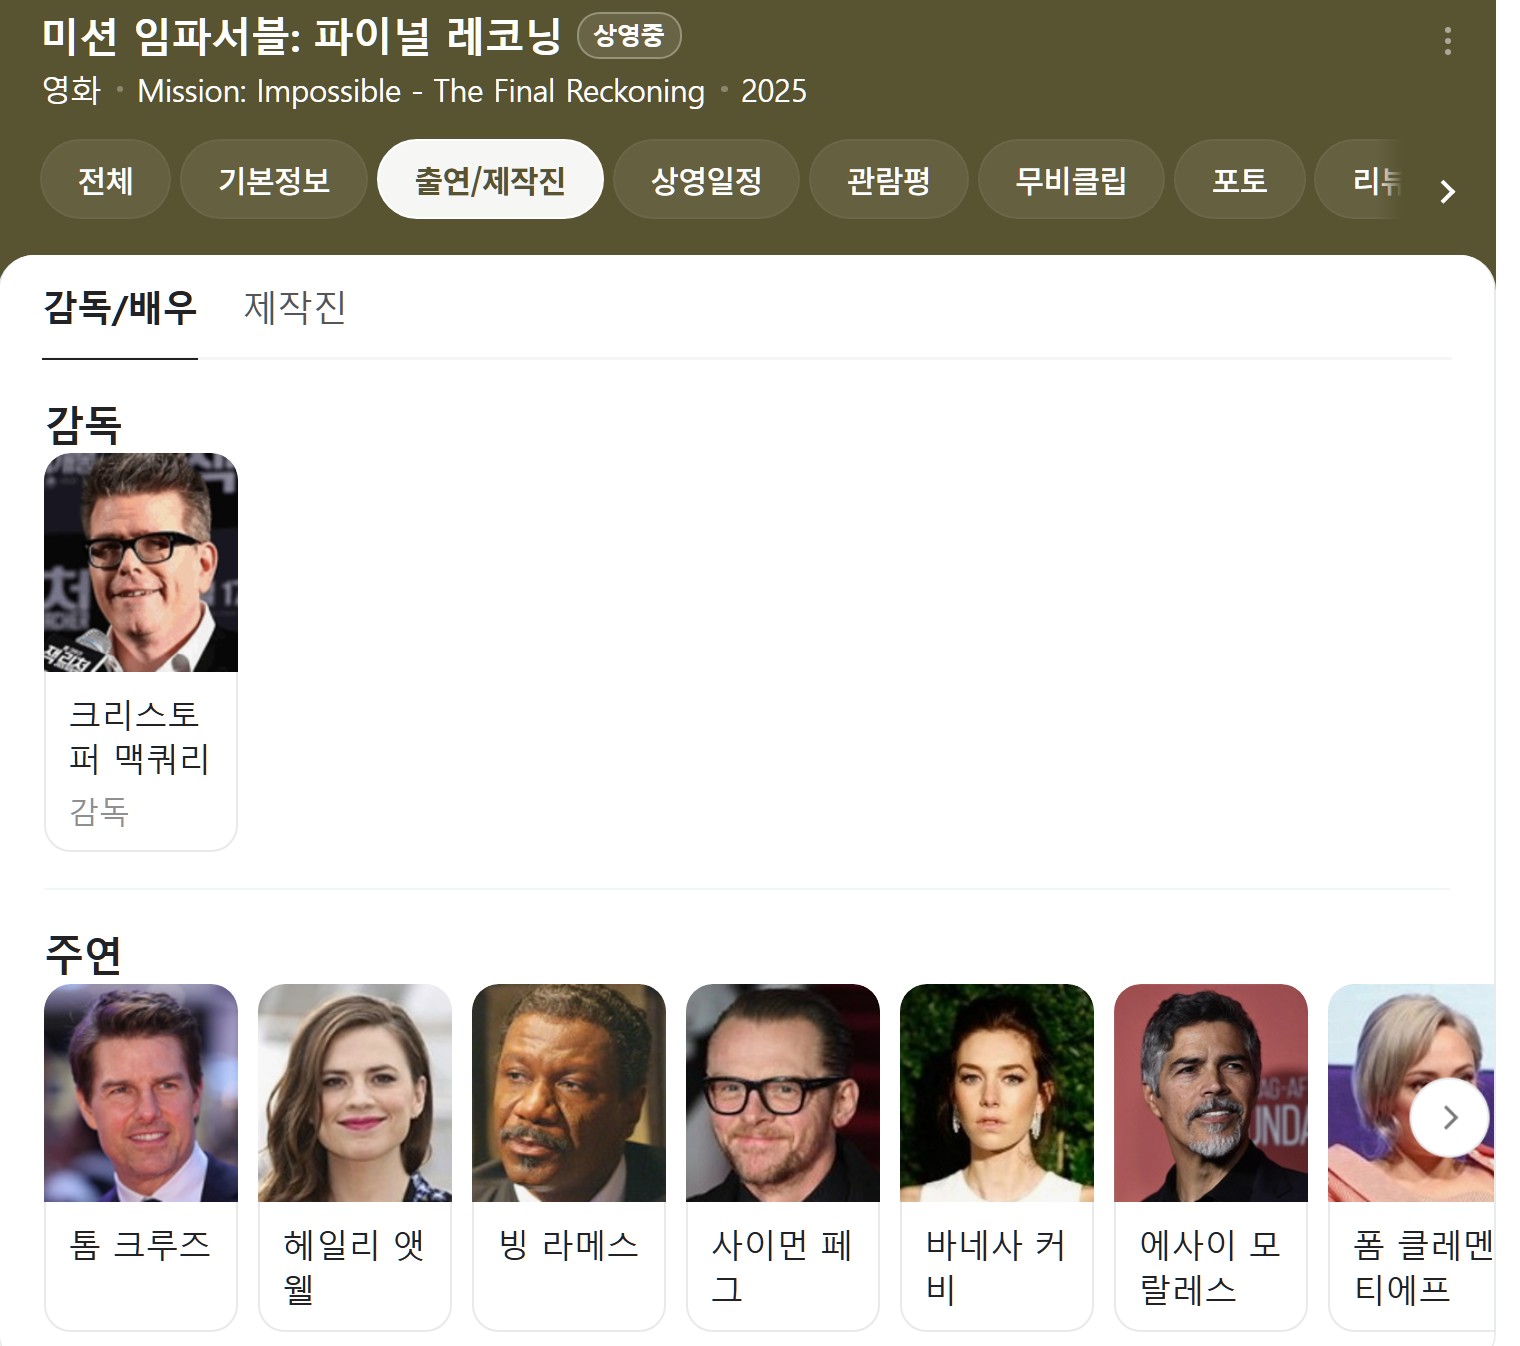
Task: Select the 출연/제작진 tab
Action: point(490,180)
